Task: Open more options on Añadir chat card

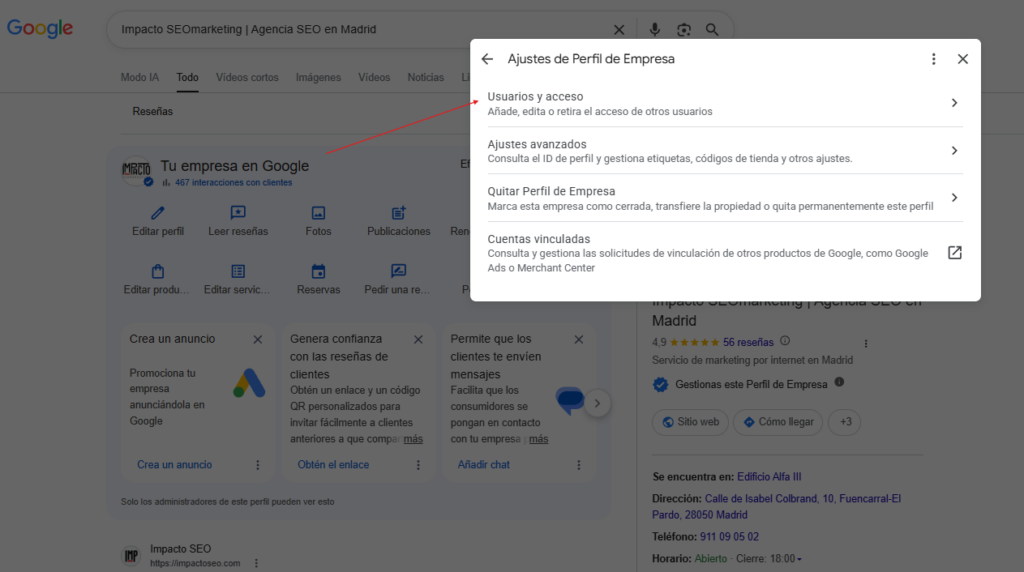Action: click(x=579, y=465)
